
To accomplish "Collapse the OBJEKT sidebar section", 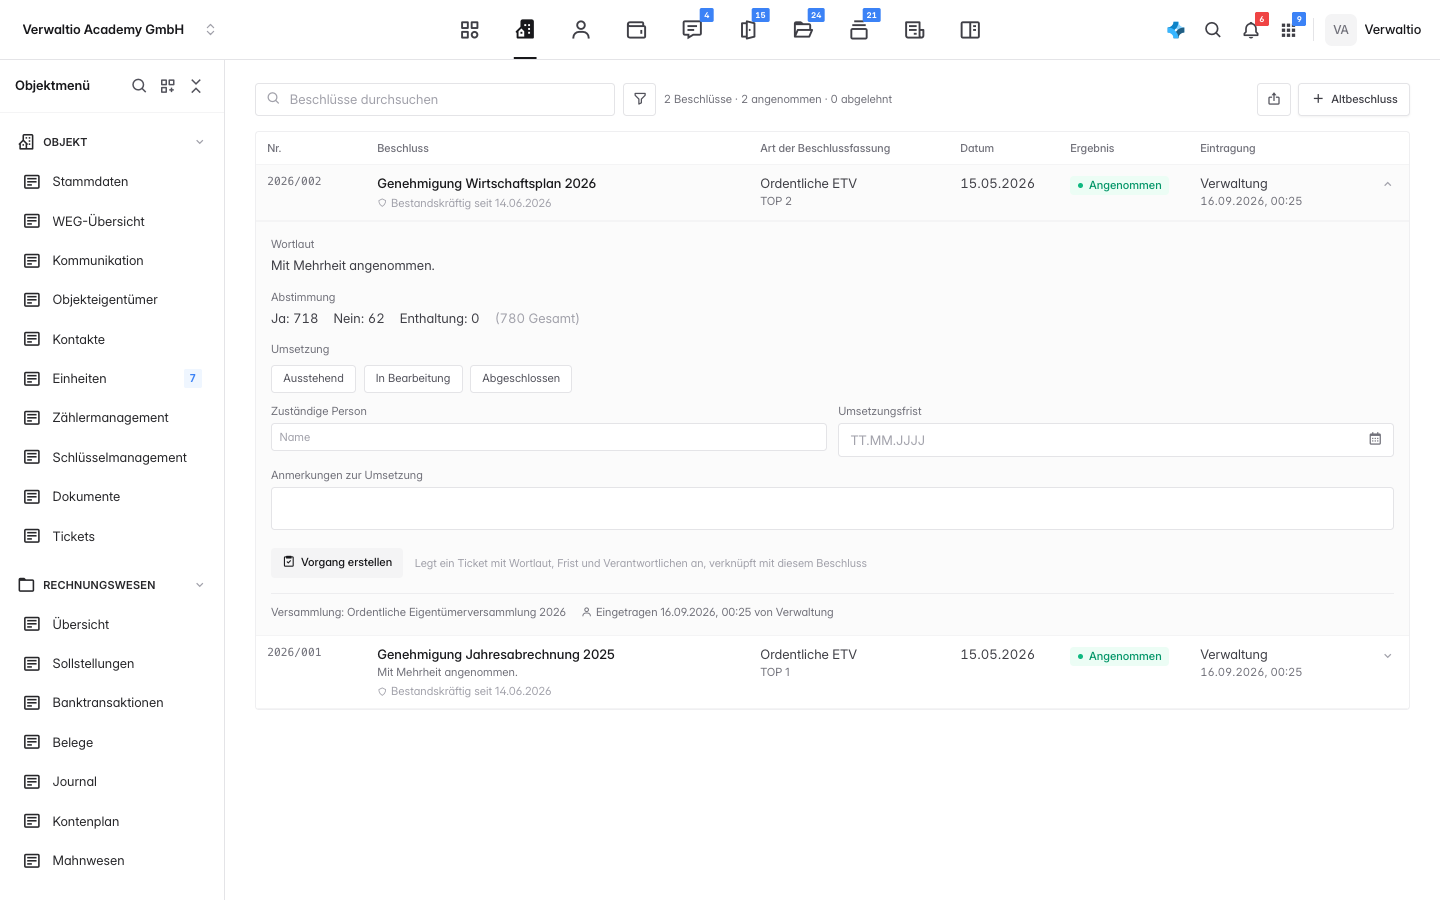I will click(200, 142).
